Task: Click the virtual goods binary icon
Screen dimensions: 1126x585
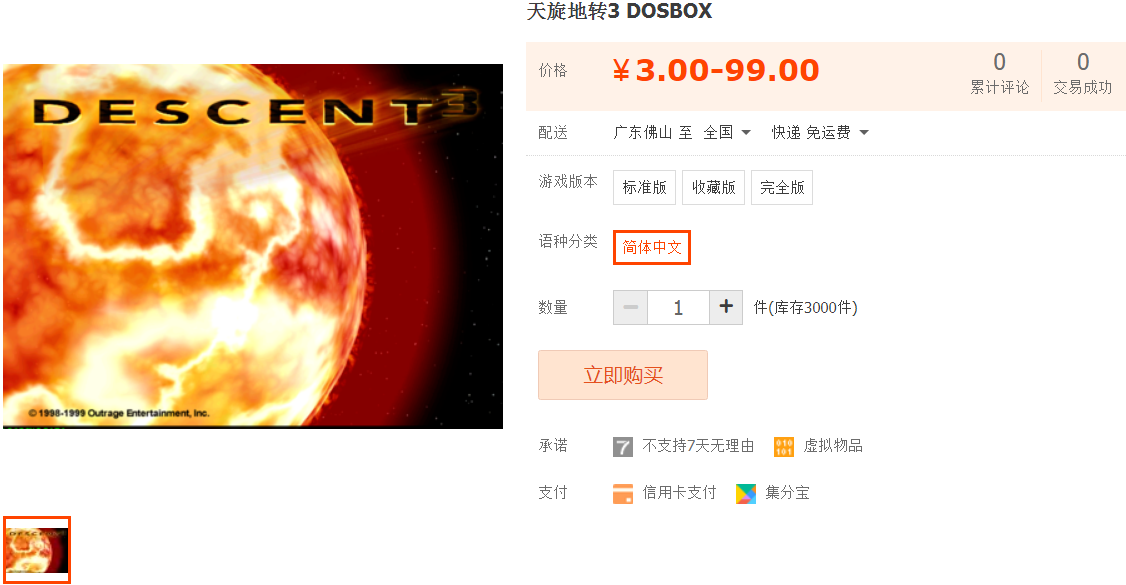Action: [783, 446]
